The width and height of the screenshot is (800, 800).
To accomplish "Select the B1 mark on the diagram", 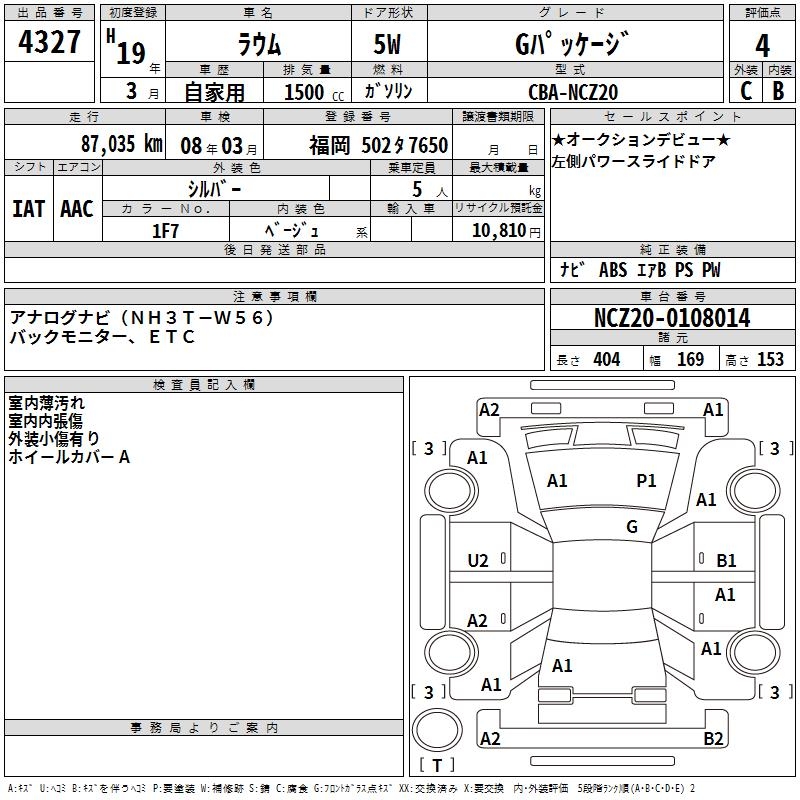I will pyautogui.click(x=726, y=561).
